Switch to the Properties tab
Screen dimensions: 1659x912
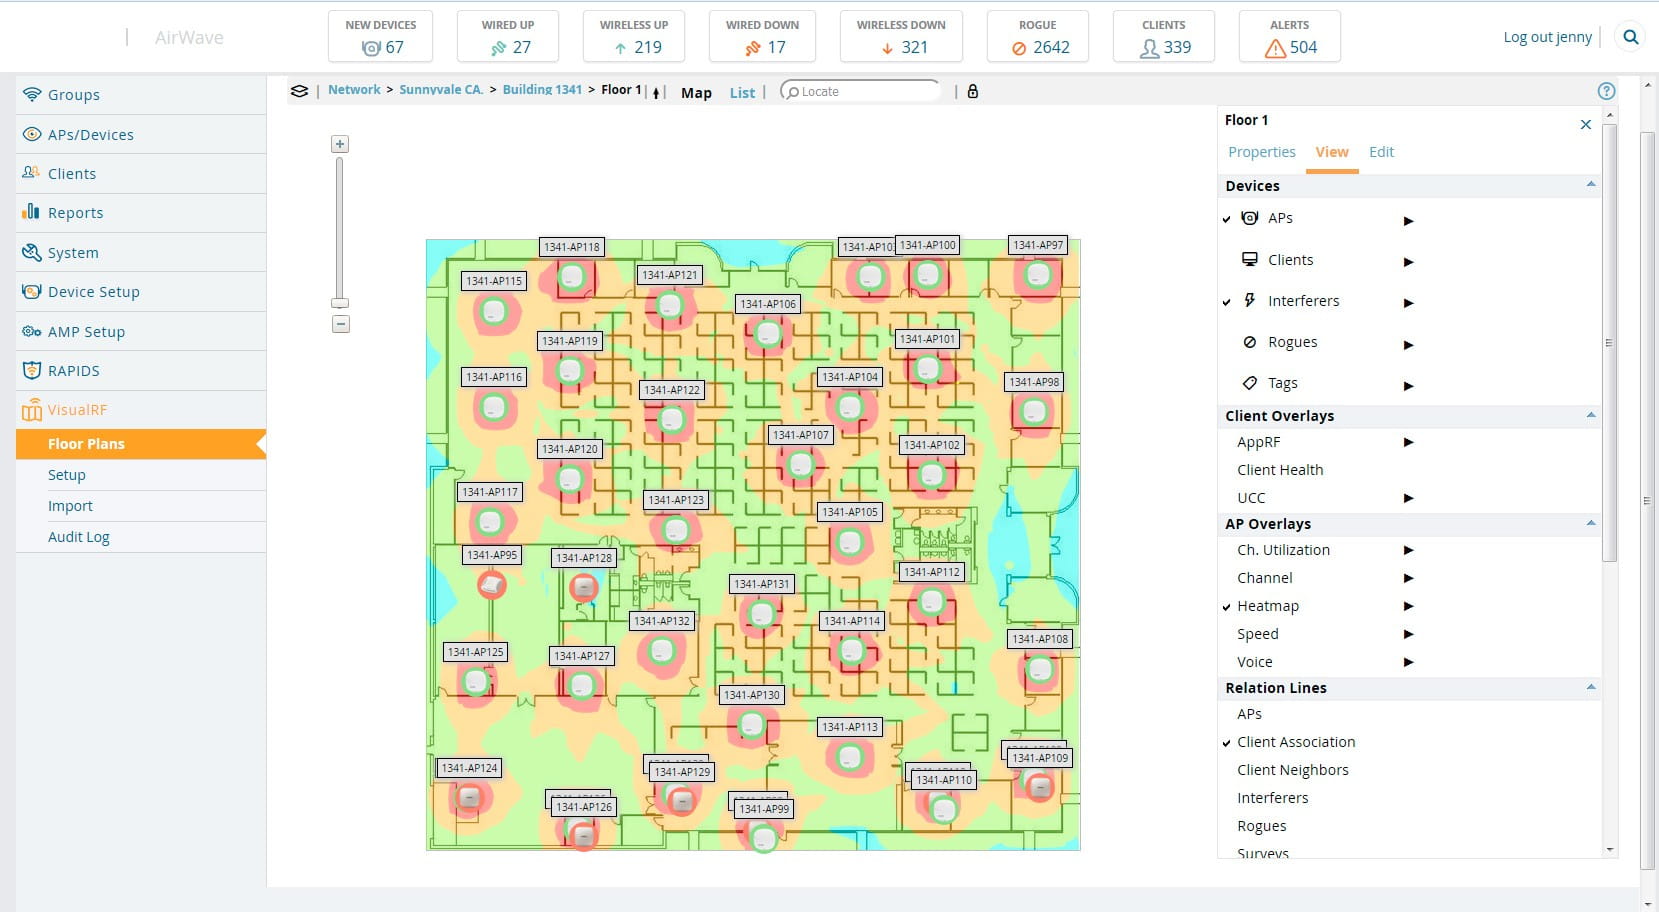(1261, 152)
